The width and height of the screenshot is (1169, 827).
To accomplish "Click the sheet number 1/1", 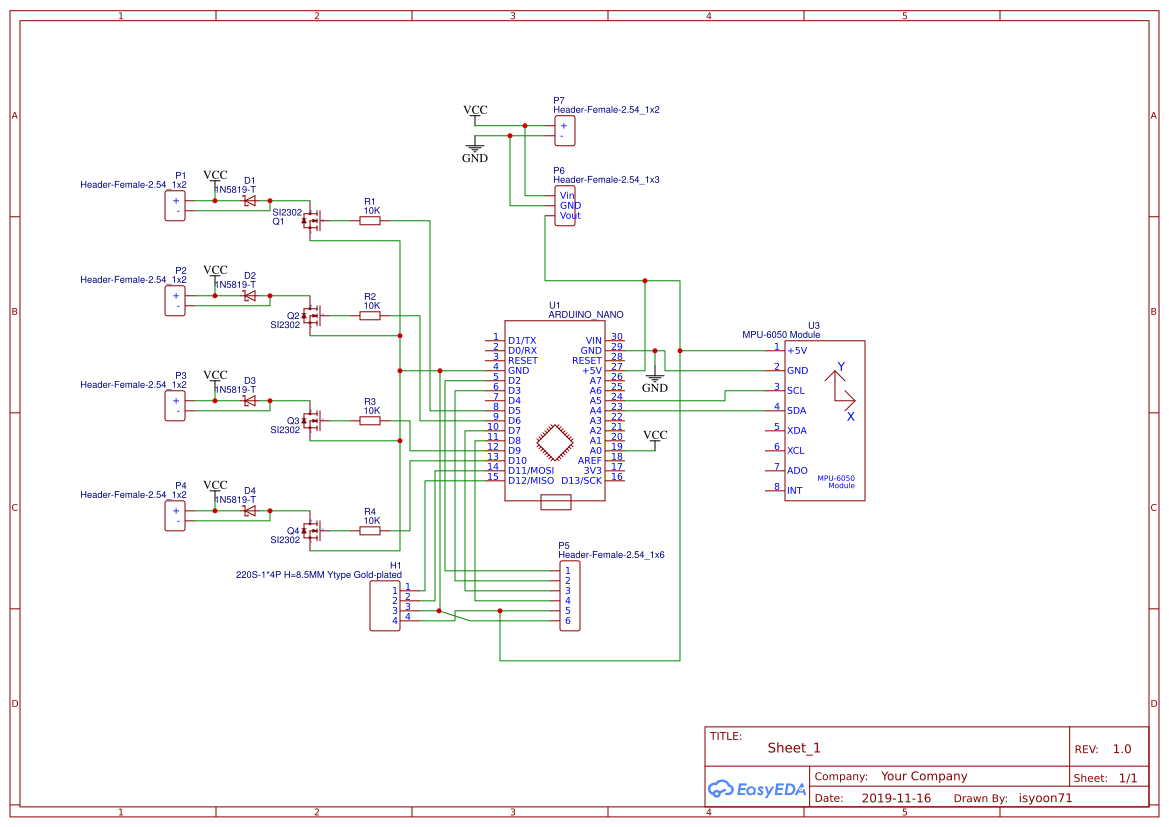I will pos(1128,779).
